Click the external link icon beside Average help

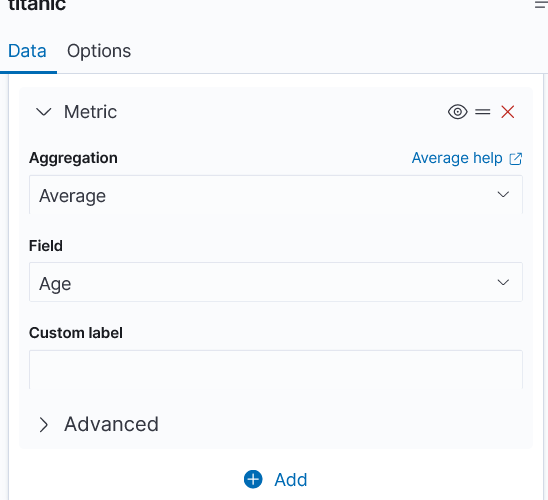click(x=515, y=159)
